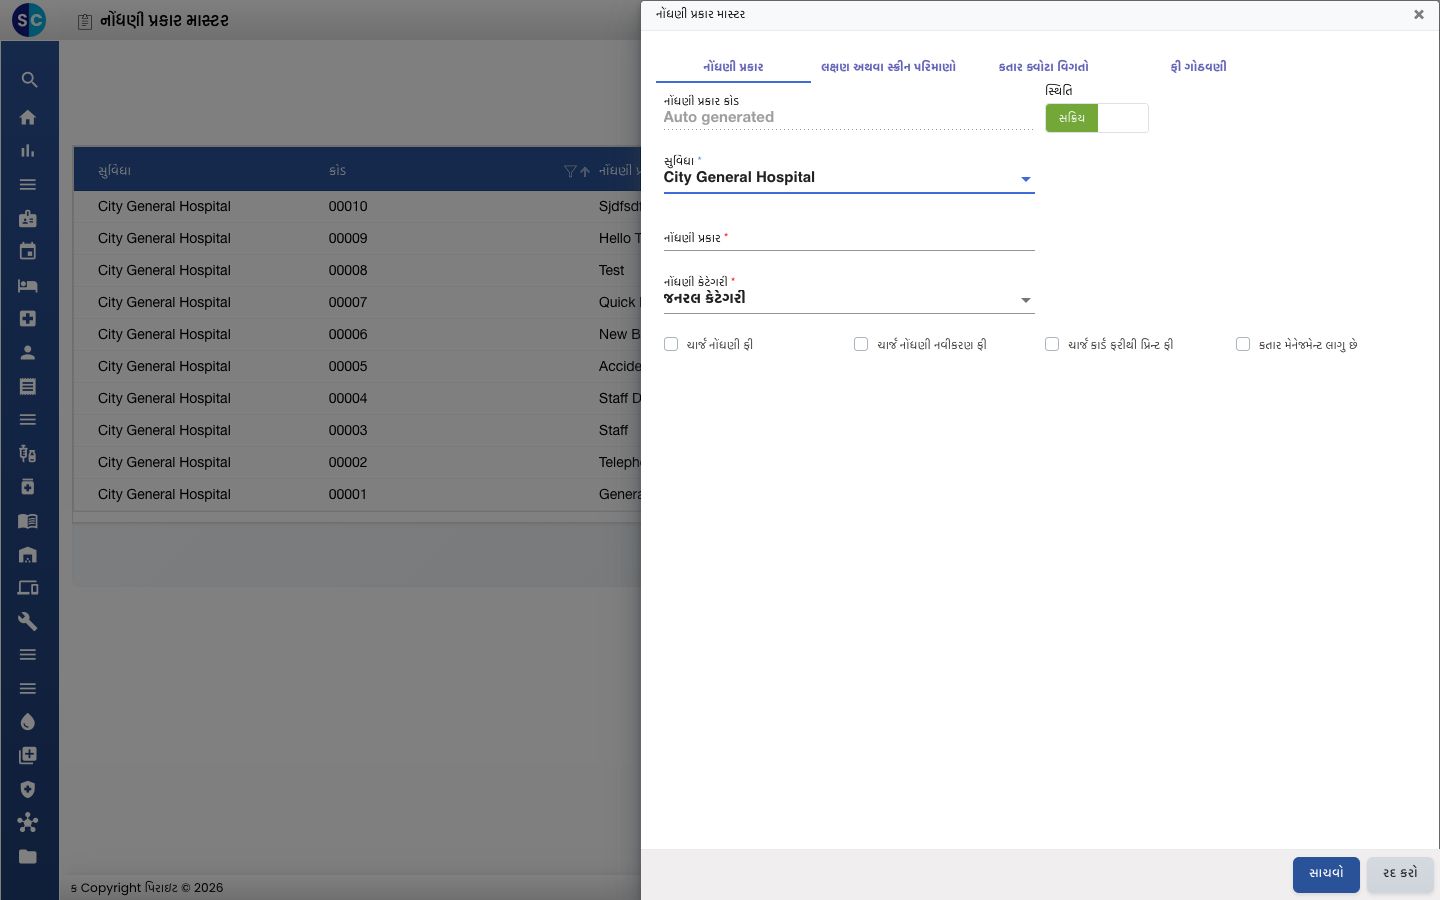
Task: Open the warehouse sidebar icon
Action: coord(28,554)
